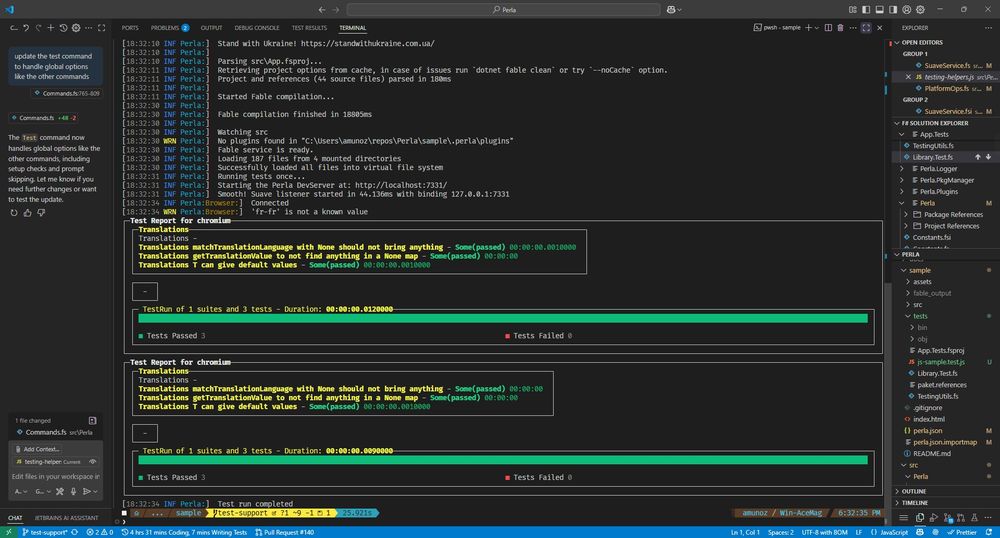Open Commands.fs +48 -2 edit chip
Screen dimensions: 1000x538
point(43,118)
